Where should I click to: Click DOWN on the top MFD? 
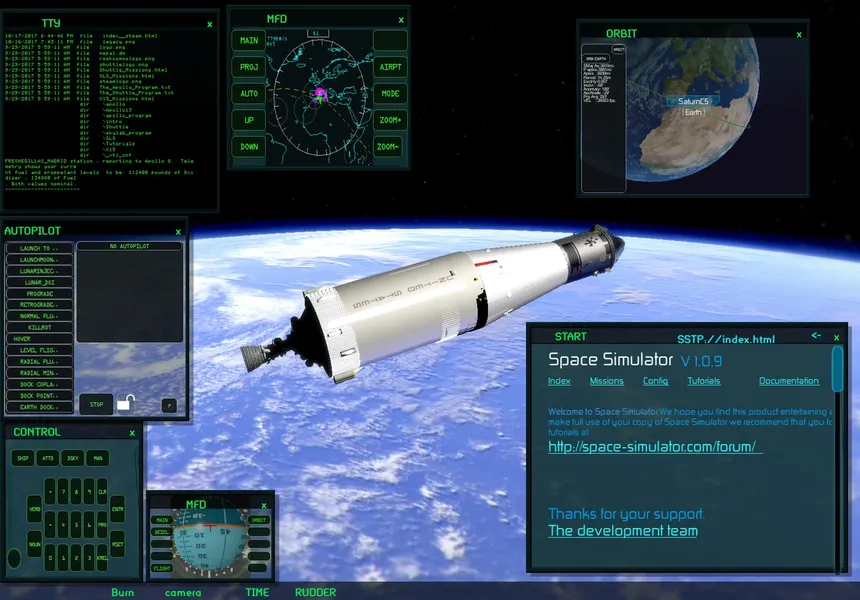click(x=248, y=146)
